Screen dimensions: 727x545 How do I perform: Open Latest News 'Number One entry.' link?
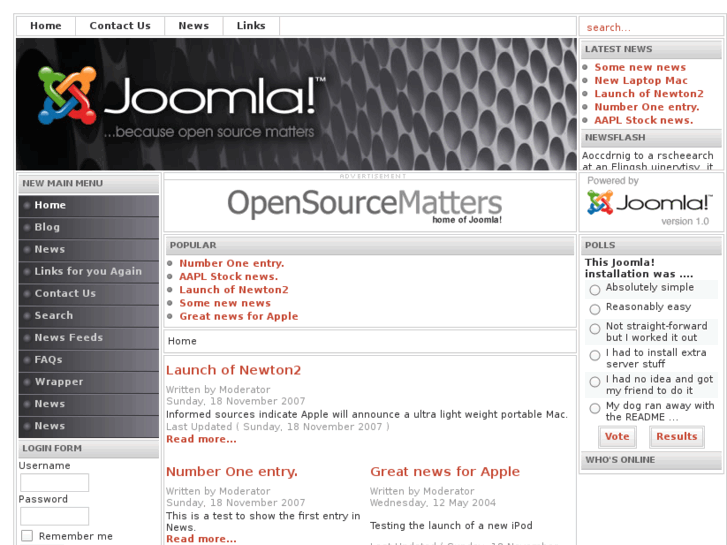pos(647,107)
